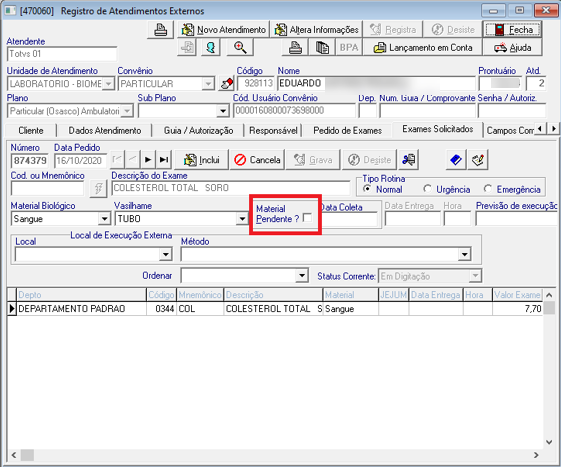This screenshot has height=467, width=561.
Task: Click the BPA button
Action: pos(349,47)
